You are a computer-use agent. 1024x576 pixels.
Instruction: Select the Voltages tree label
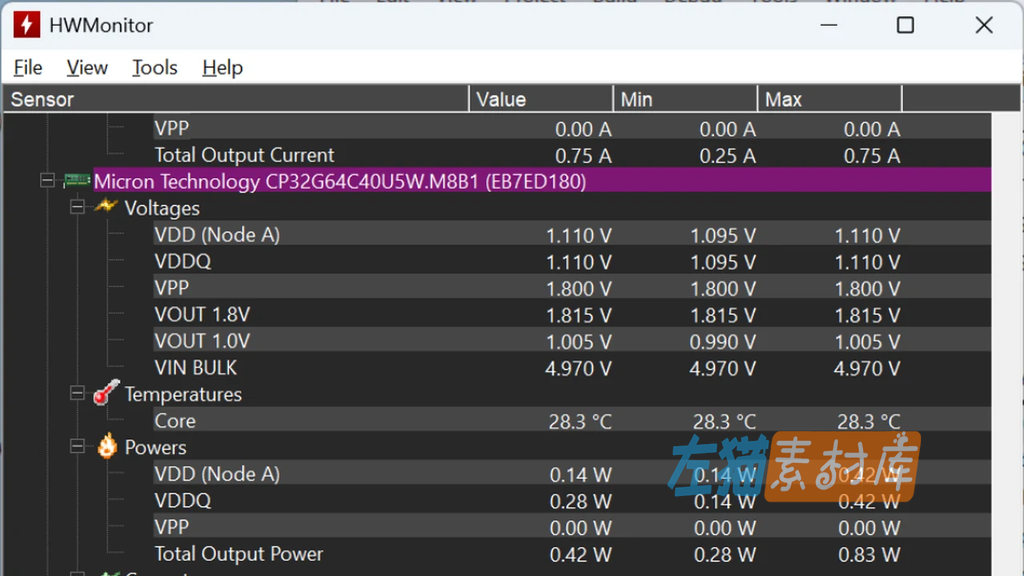coord(162,208)
